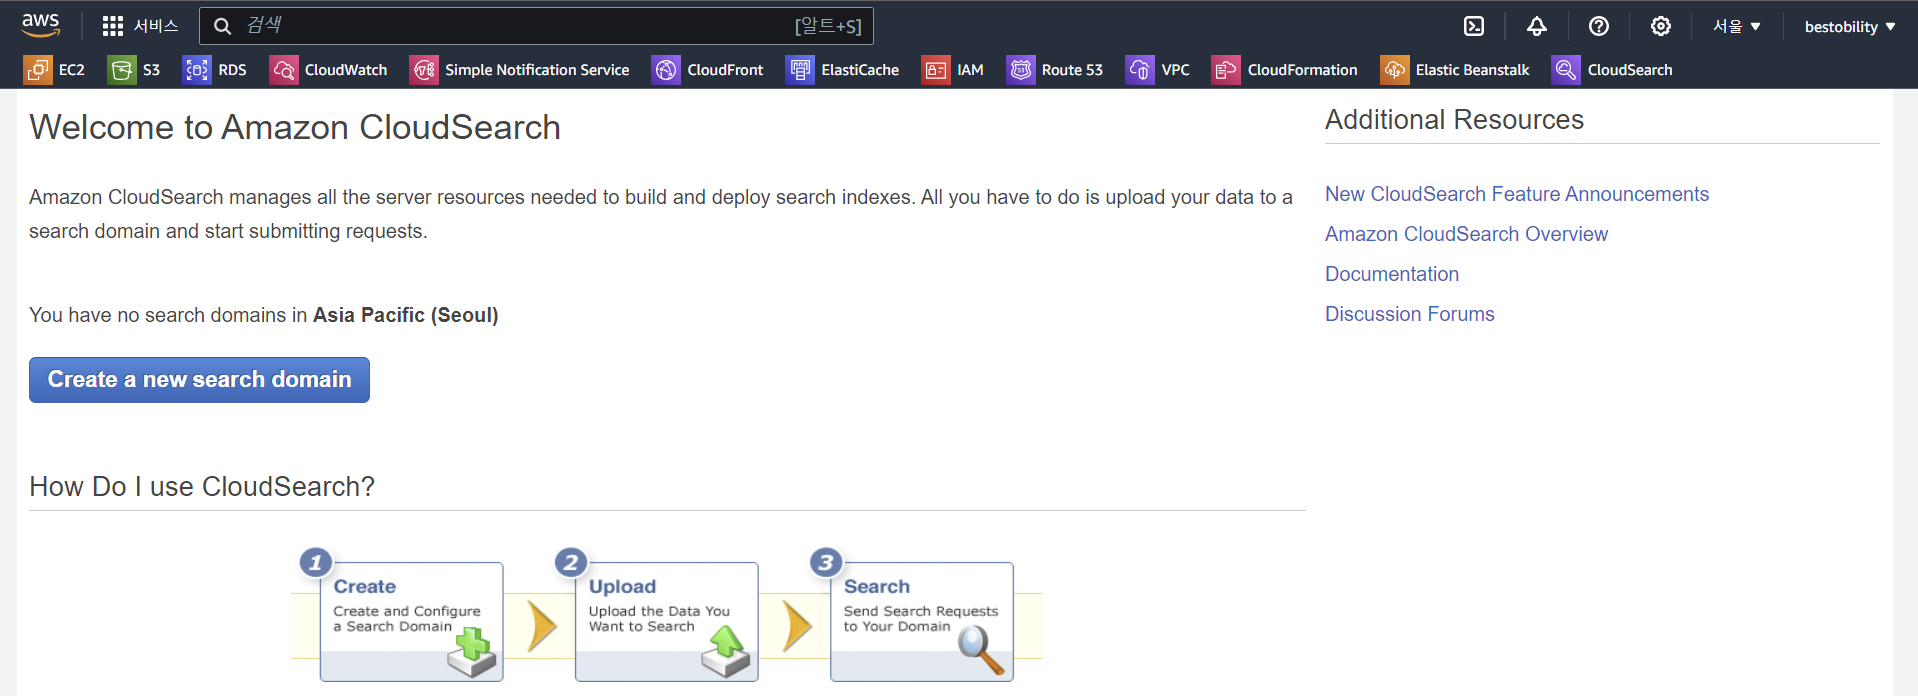Image resolution: width=1918 pixels, height=696 pixels.
Task: Click the 서비스 services menu label
Action: point(156,26)
